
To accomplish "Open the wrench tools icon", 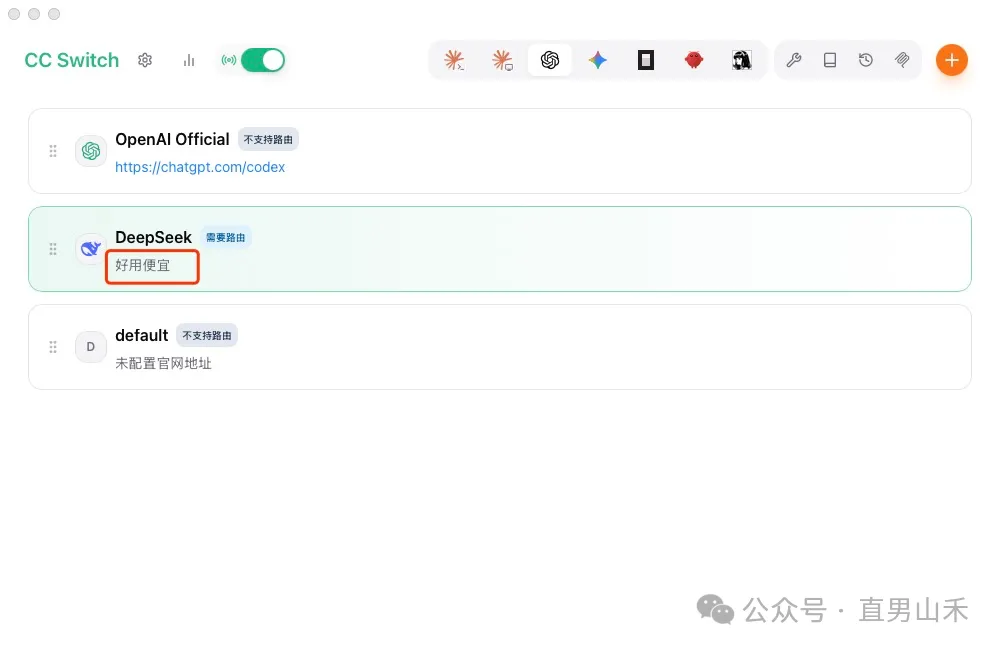I will pyautogui.click(x=794, y=60).
